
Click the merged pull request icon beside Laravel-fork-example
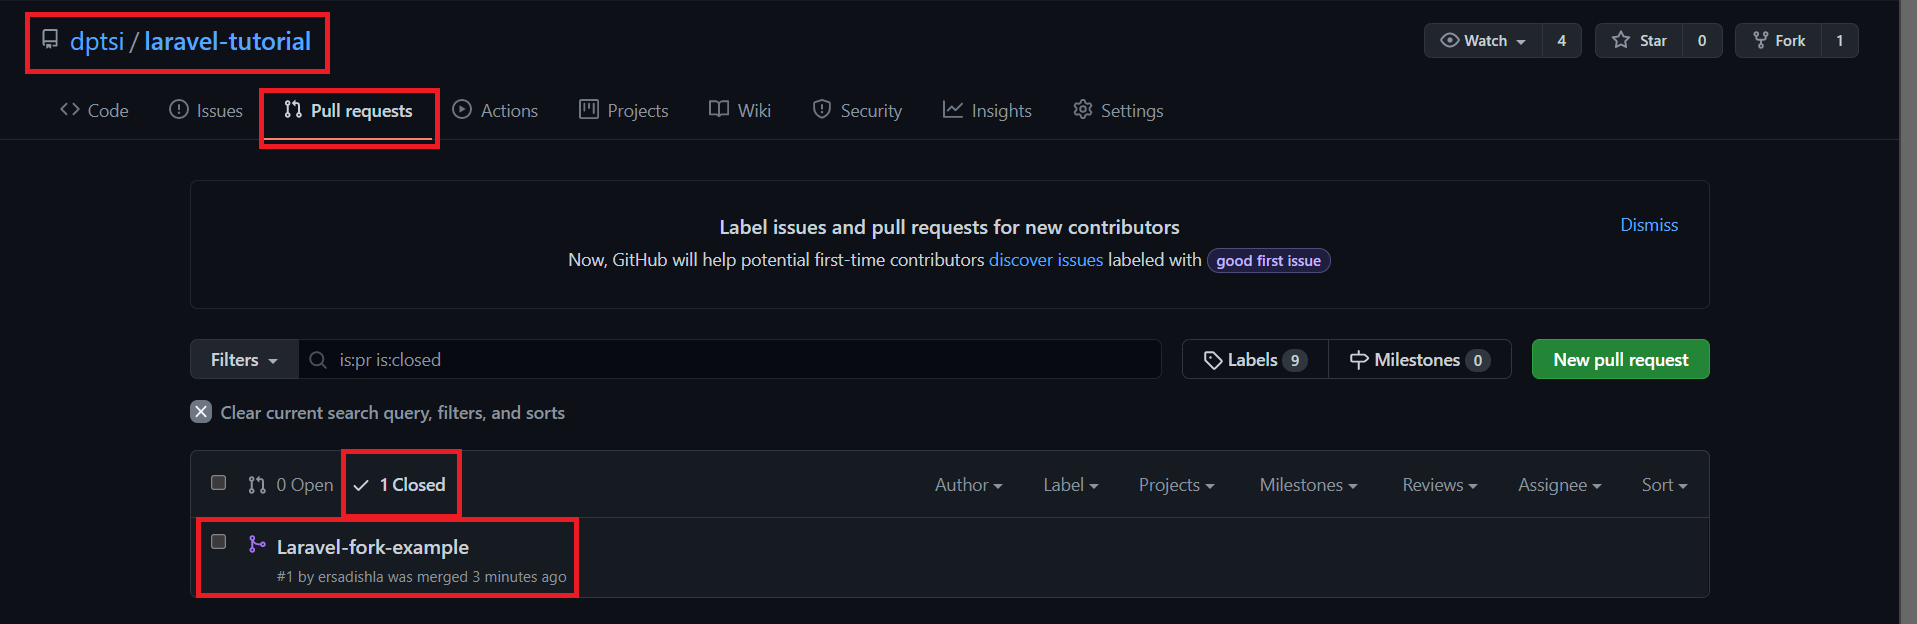(x=257, y=544)
